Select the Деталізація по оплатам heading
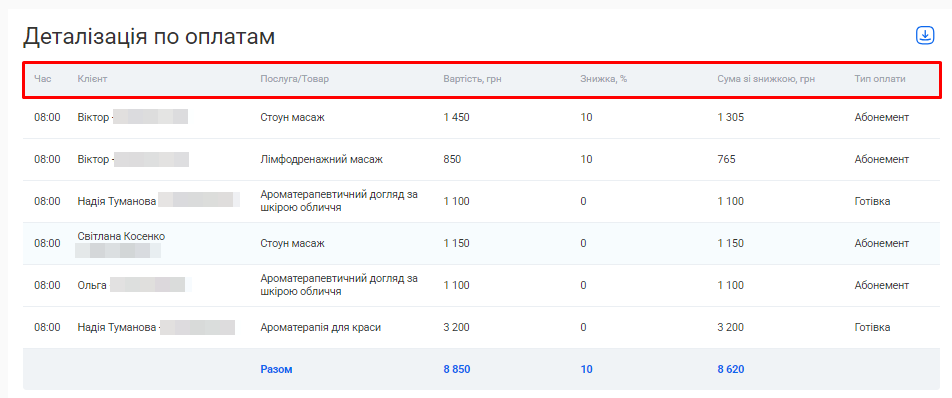 [149, 36]
